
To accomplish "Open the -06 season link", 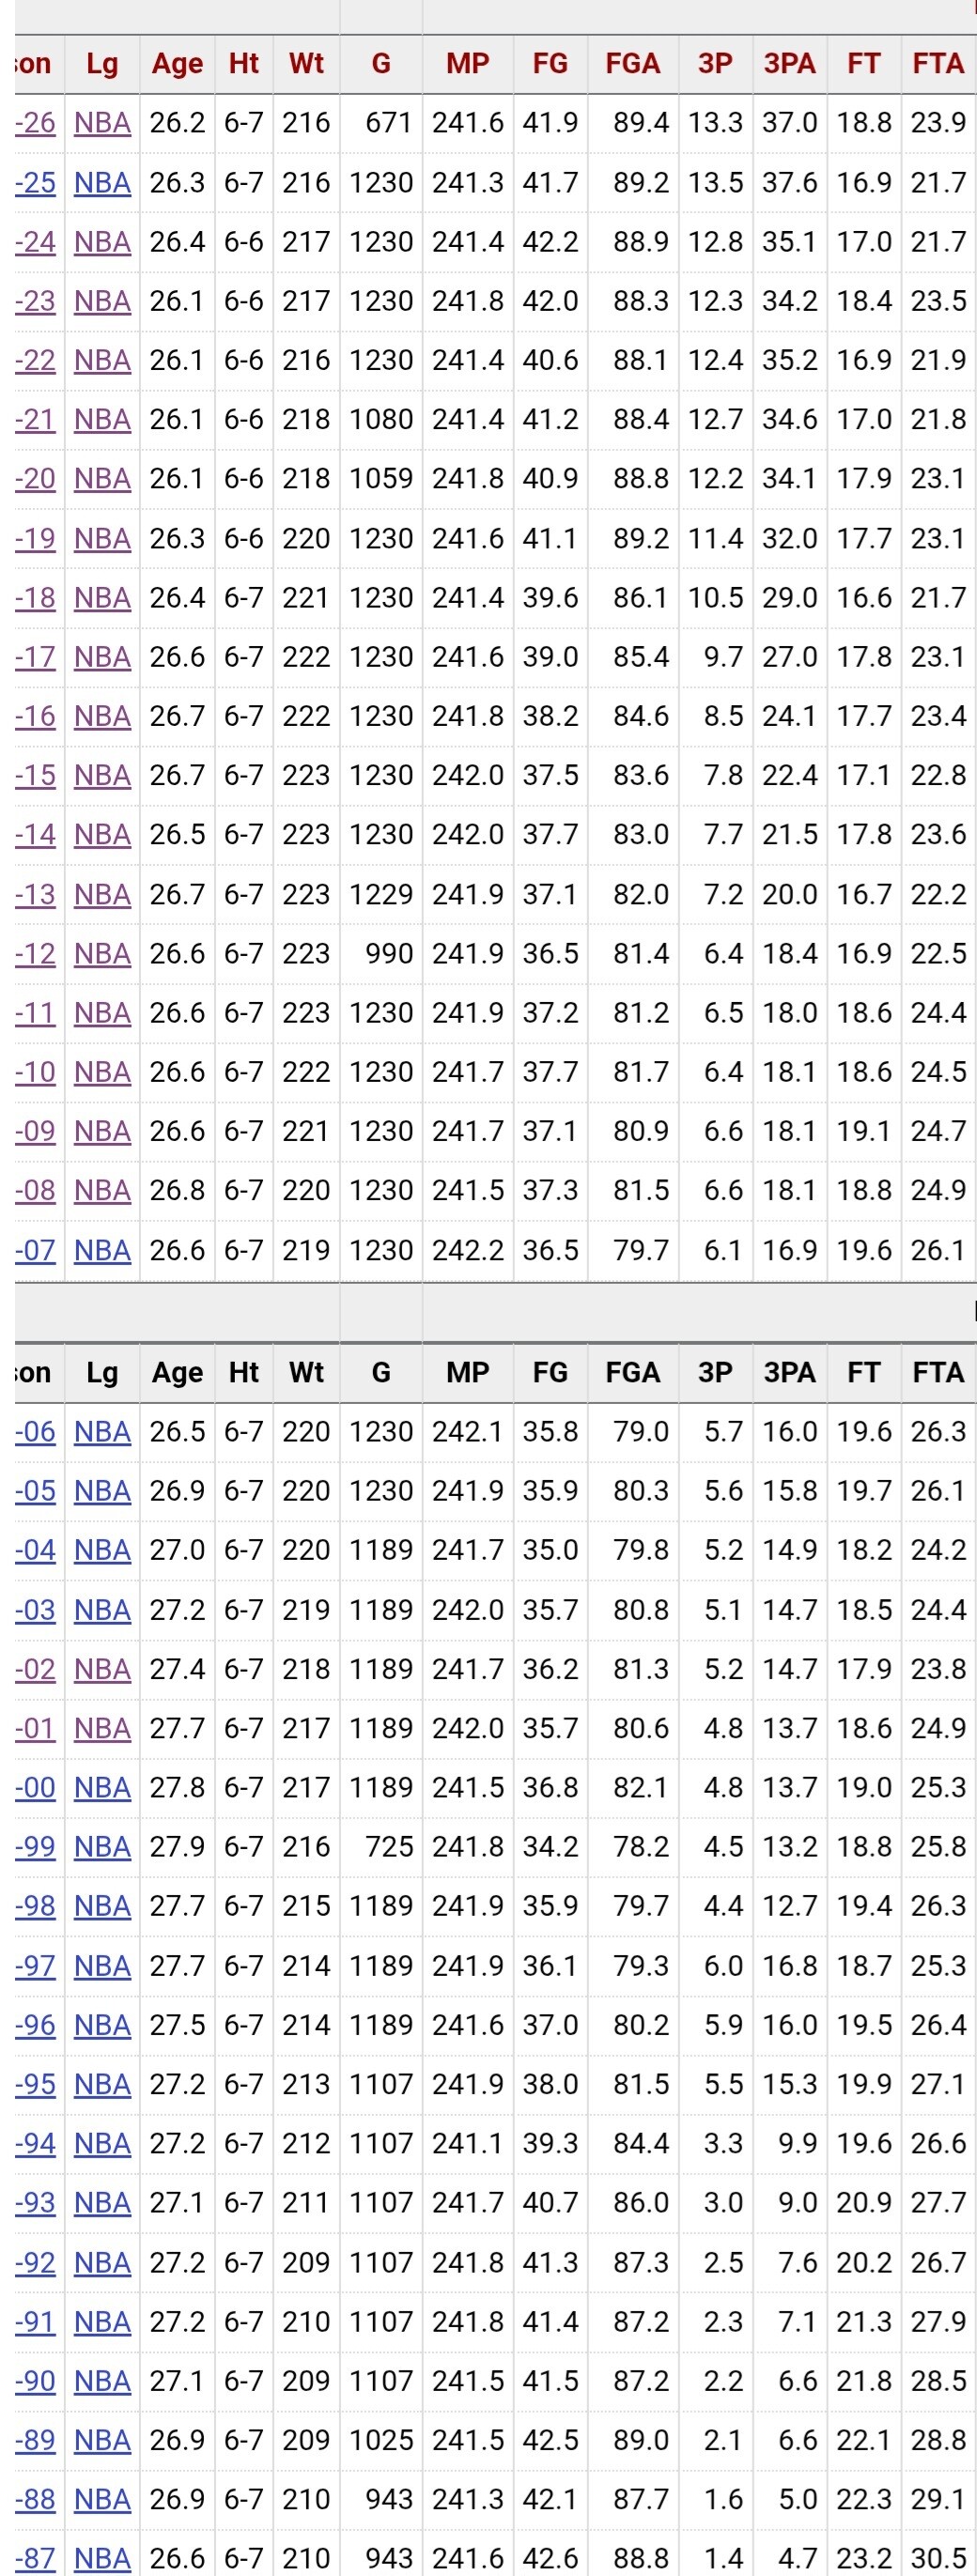I will [36, 1432].
